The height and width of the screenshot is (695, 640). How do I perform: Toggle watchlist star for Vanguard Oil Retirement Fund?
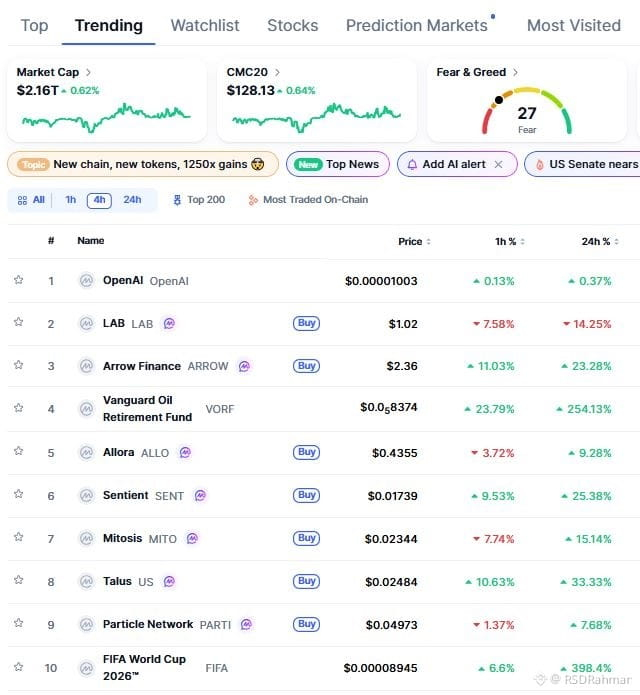pyautogui.click(x=18, y=408)
